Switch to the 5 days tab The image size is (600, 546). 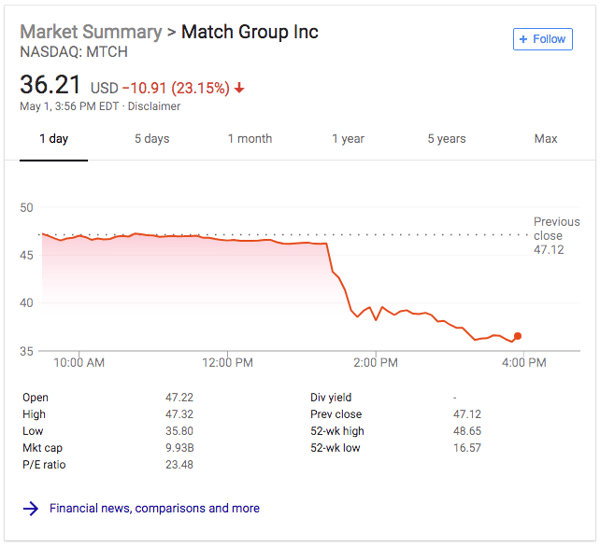(152, 139)
